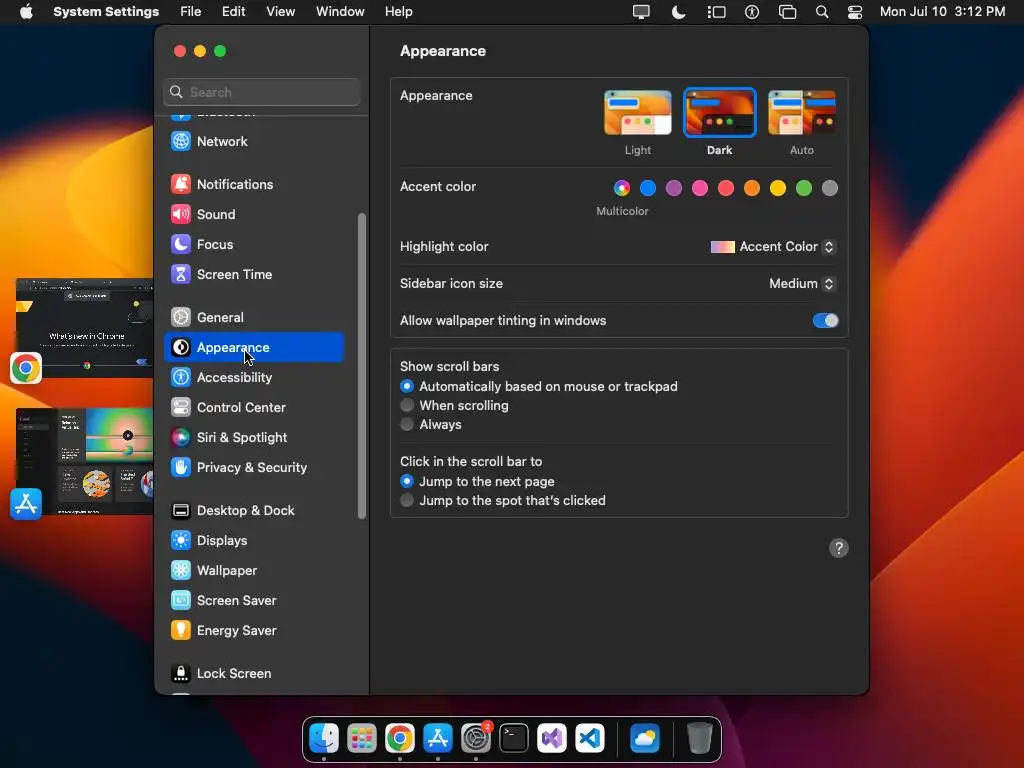Screen dimensions: 1024x768
Task: Open Terminal from the Dock
Action: click(x=514, y=739)
